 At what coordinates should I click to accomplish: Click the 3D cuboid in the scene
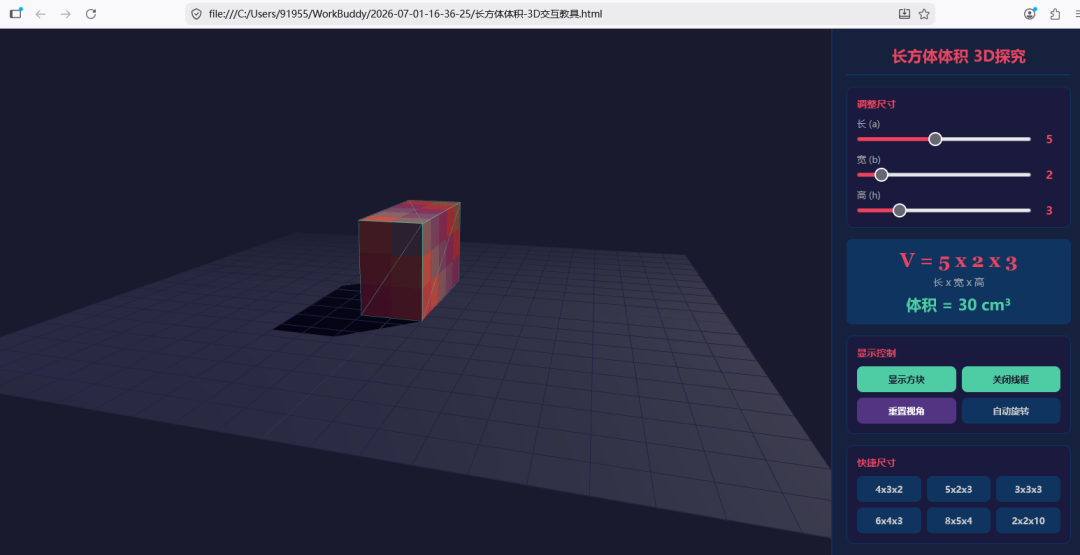click(x=409, y=260)
